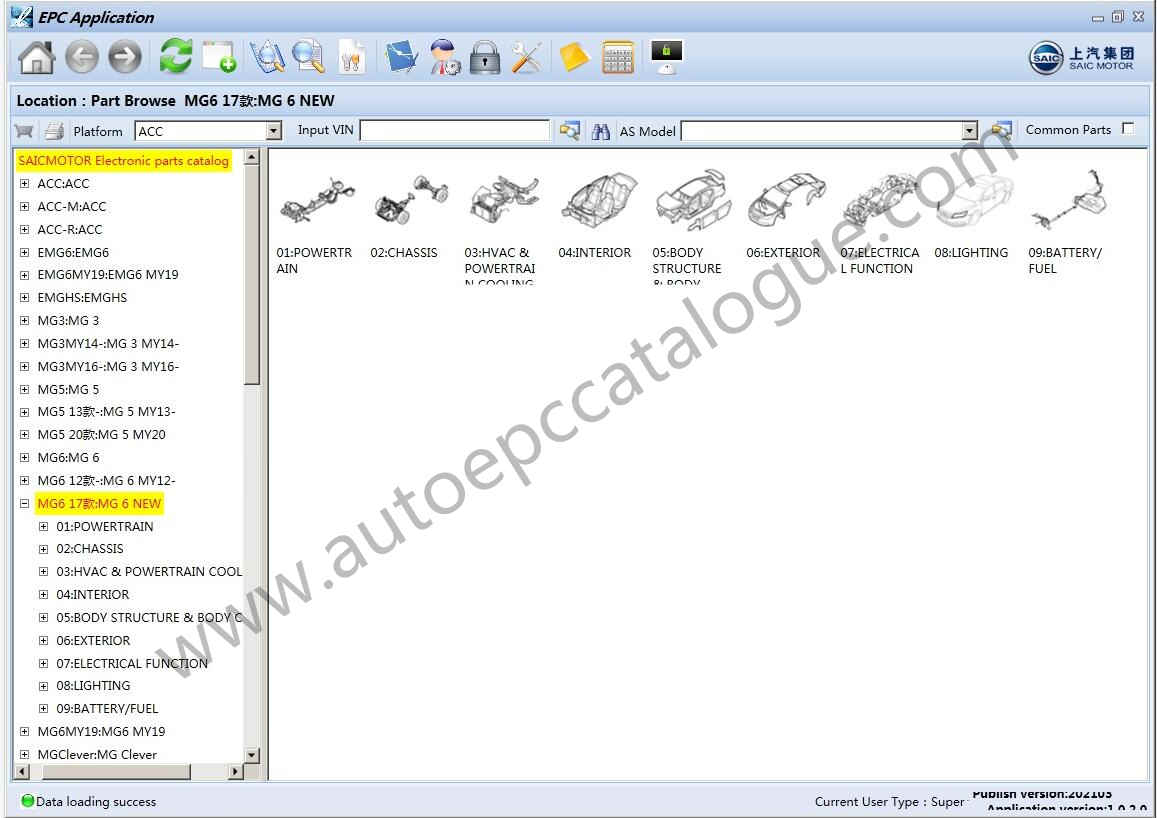This screenshot has height=818, width=1157.
Task: Expand MG6MY19:MG6 MY19 tree node
Action: point(24,732)
